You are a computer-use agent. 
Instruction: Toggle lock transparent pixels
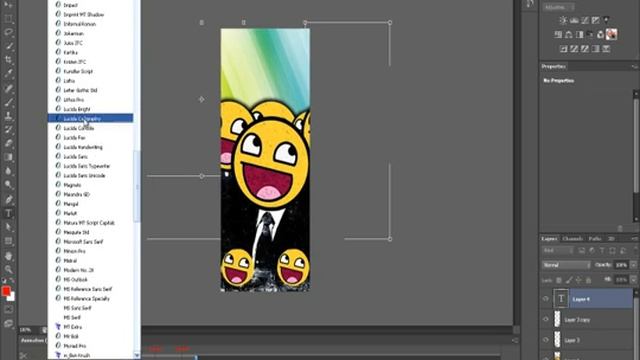coord(559,280)
